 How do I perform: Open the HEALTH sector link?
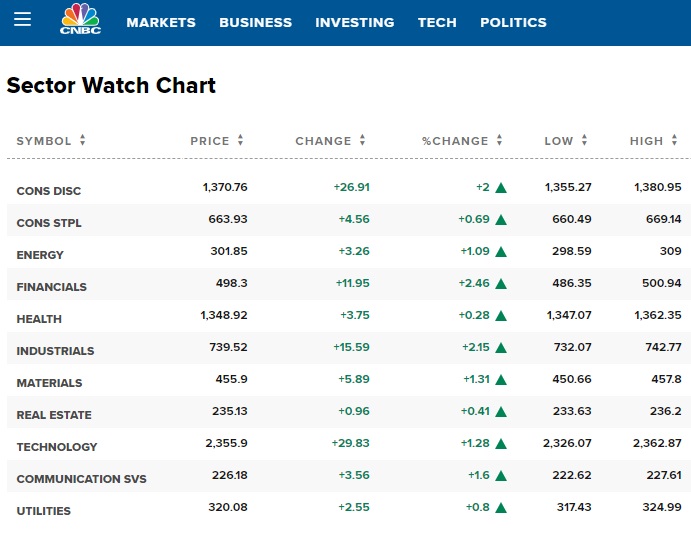[x=39, y=319]
